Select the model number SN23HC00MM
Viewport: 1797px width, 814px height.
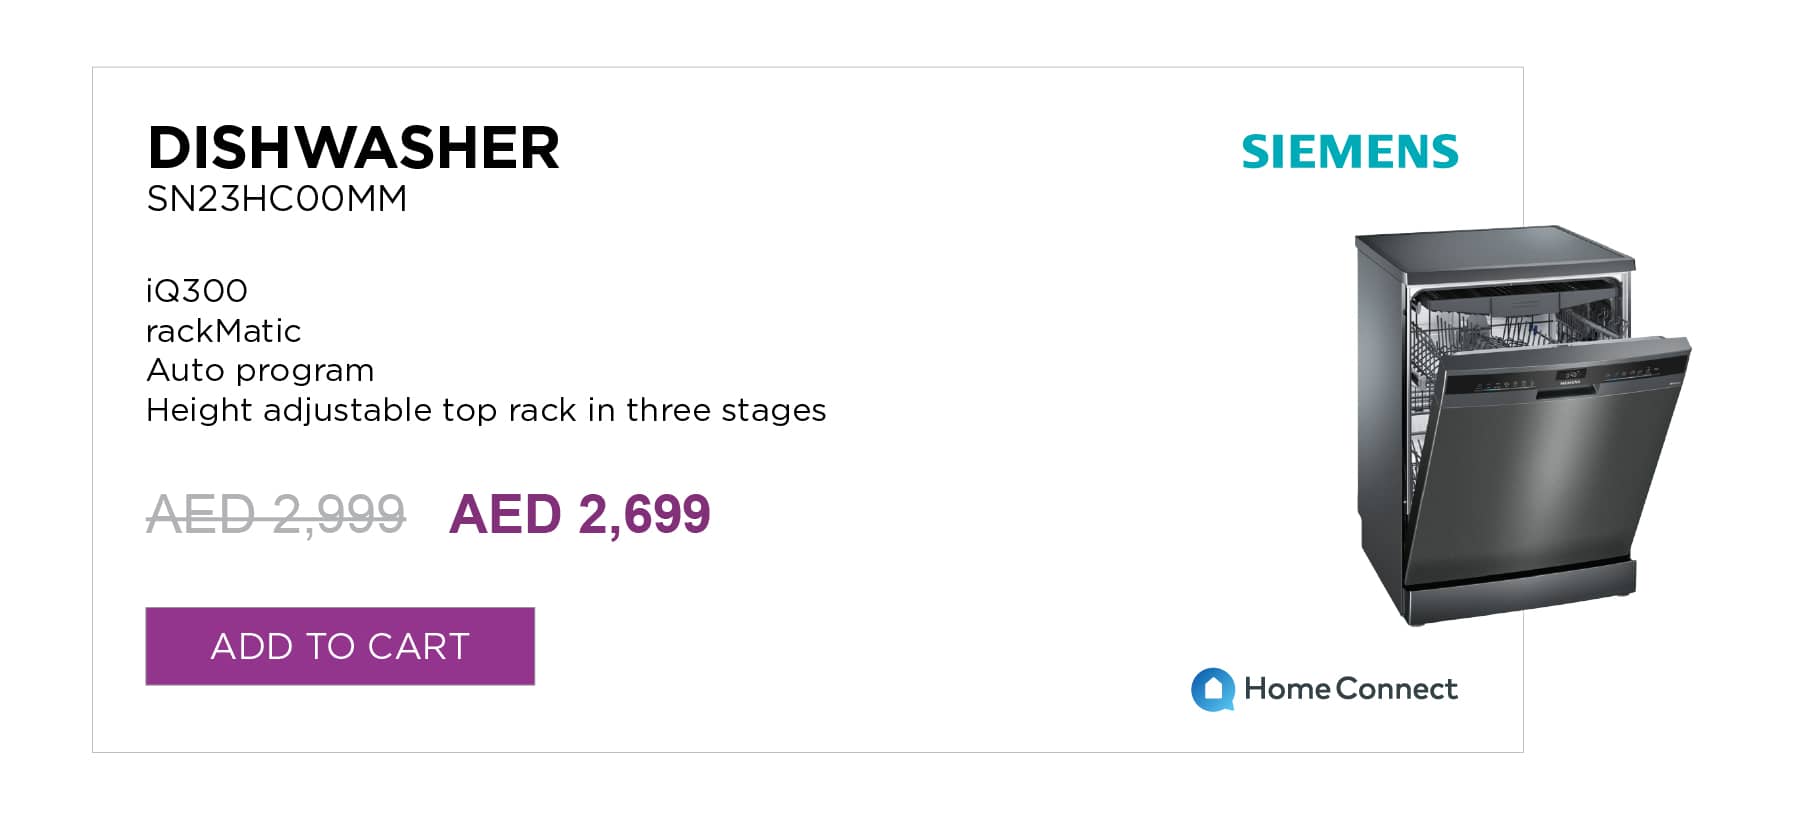pos(277,199)
